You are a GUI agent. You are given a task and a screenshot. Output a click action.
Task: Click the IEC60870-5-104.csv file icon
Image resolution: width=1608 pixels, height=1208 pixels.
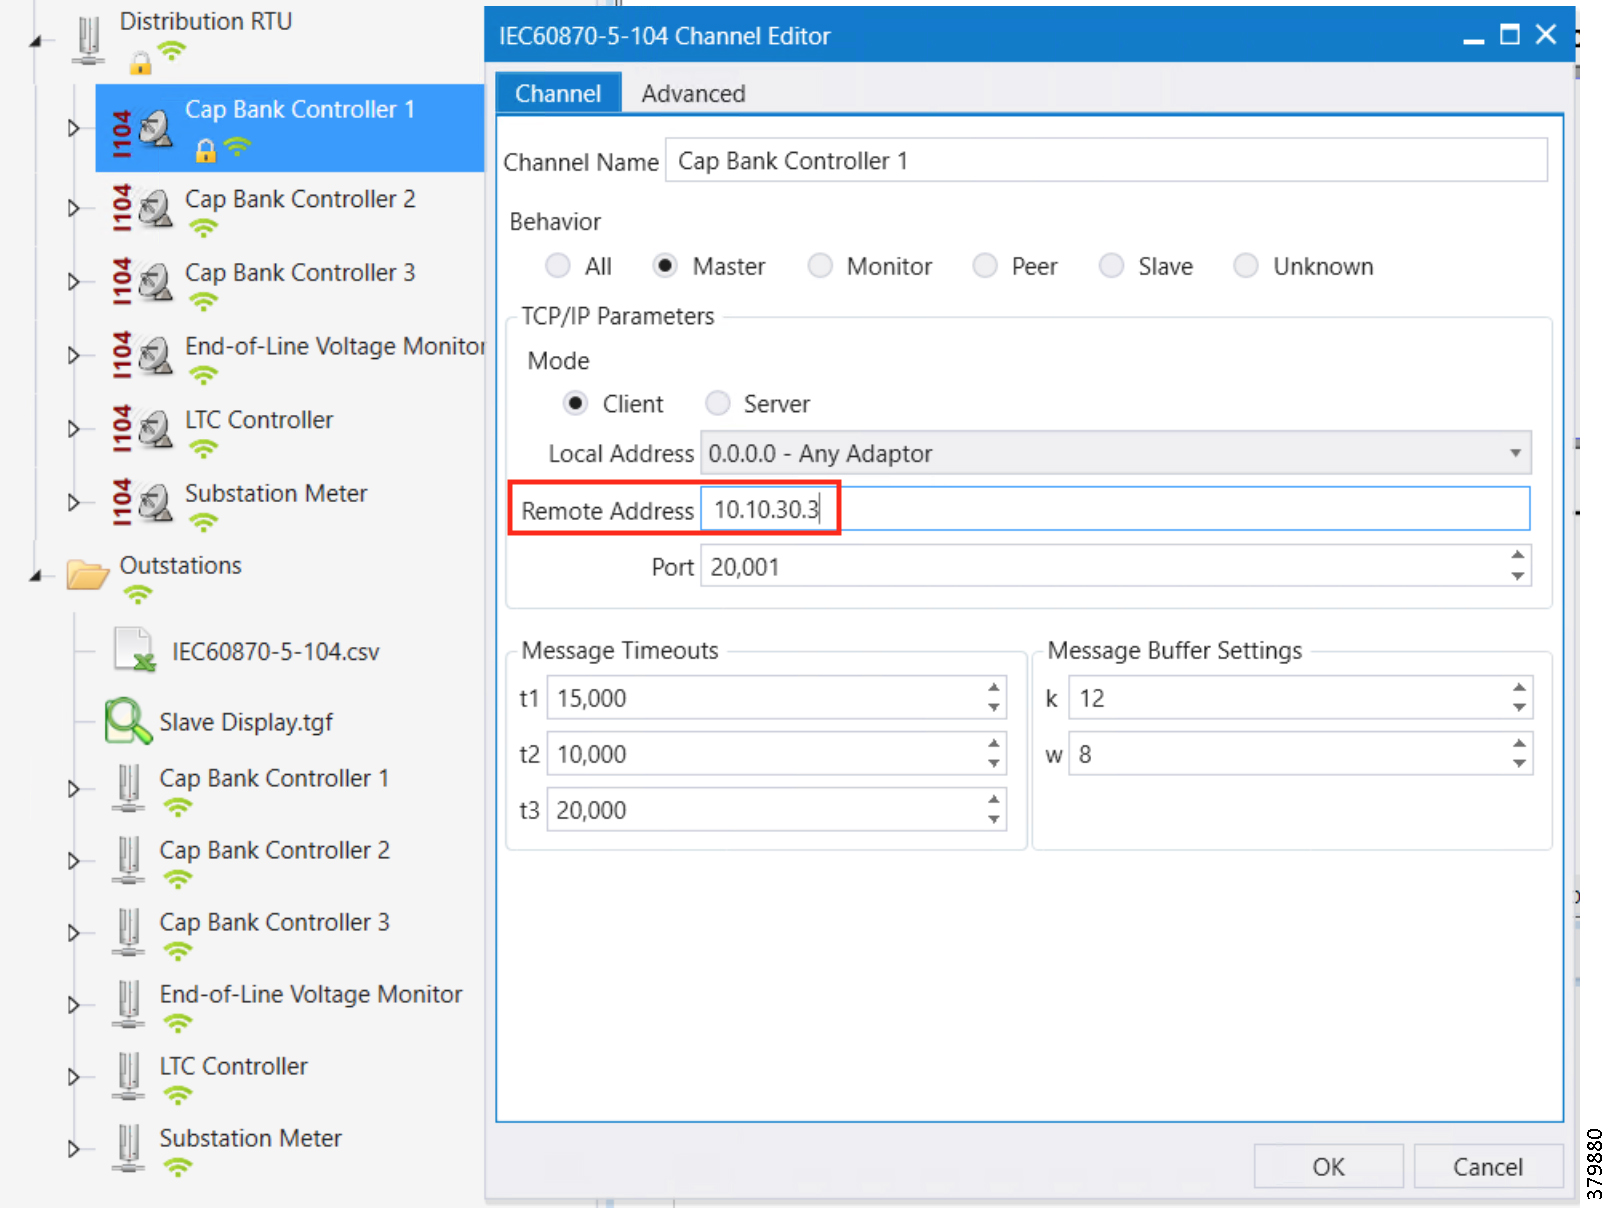click(x=134, y=650)
